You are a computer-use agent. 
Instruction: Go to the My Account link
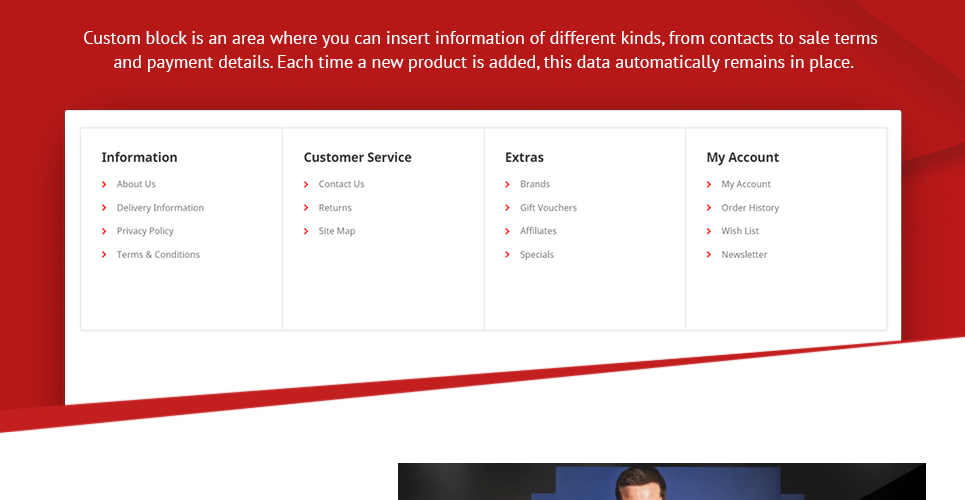tap(745, 184)
